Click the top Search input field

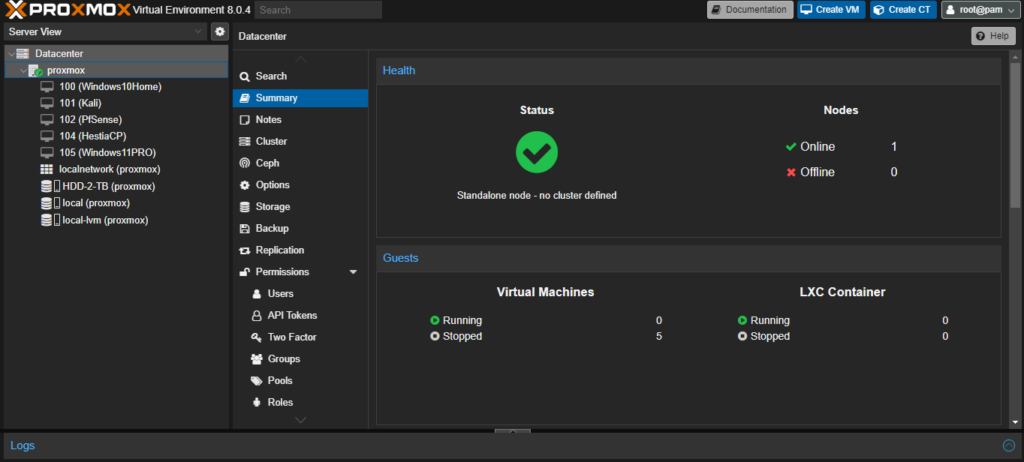318,10
